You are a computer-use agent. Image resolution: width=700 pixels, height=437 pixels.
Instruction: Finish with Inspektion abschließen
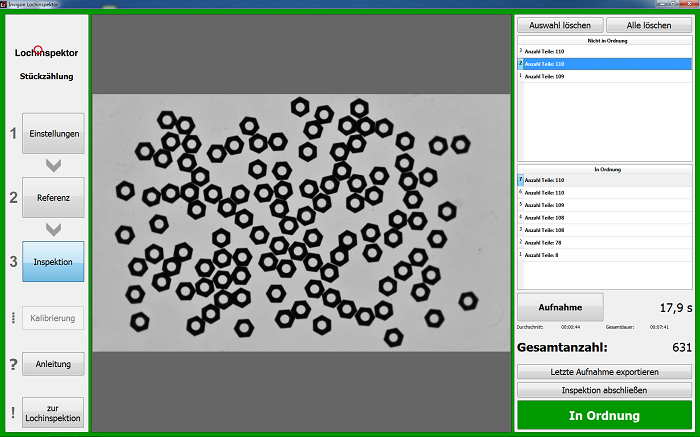(x=604, y=389)
